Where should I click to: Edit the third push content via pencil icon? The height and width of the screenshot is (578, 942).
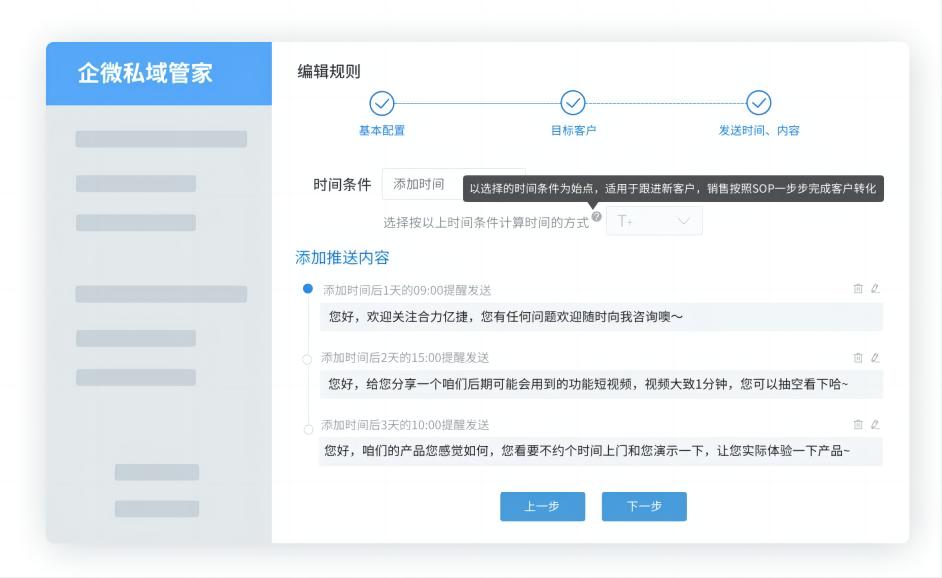pyautogui.click(x=873, y=426)
